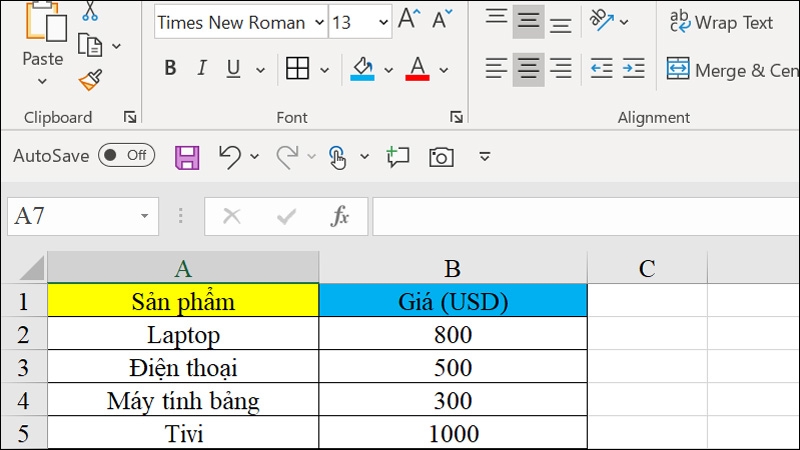Select column A header

point(183,267)
